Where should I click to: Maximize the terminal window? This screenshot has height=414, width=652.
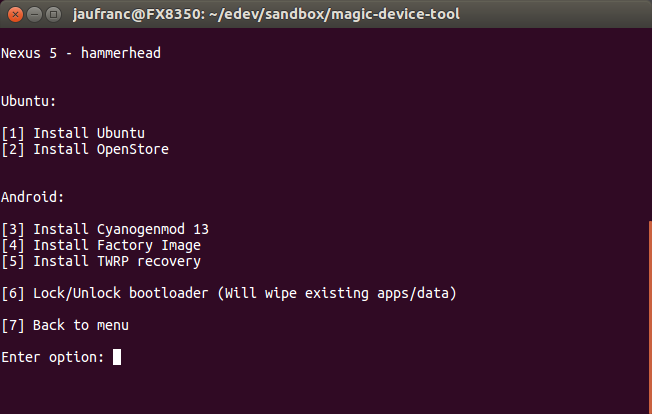pyautogui.click(x=54, y=15)
